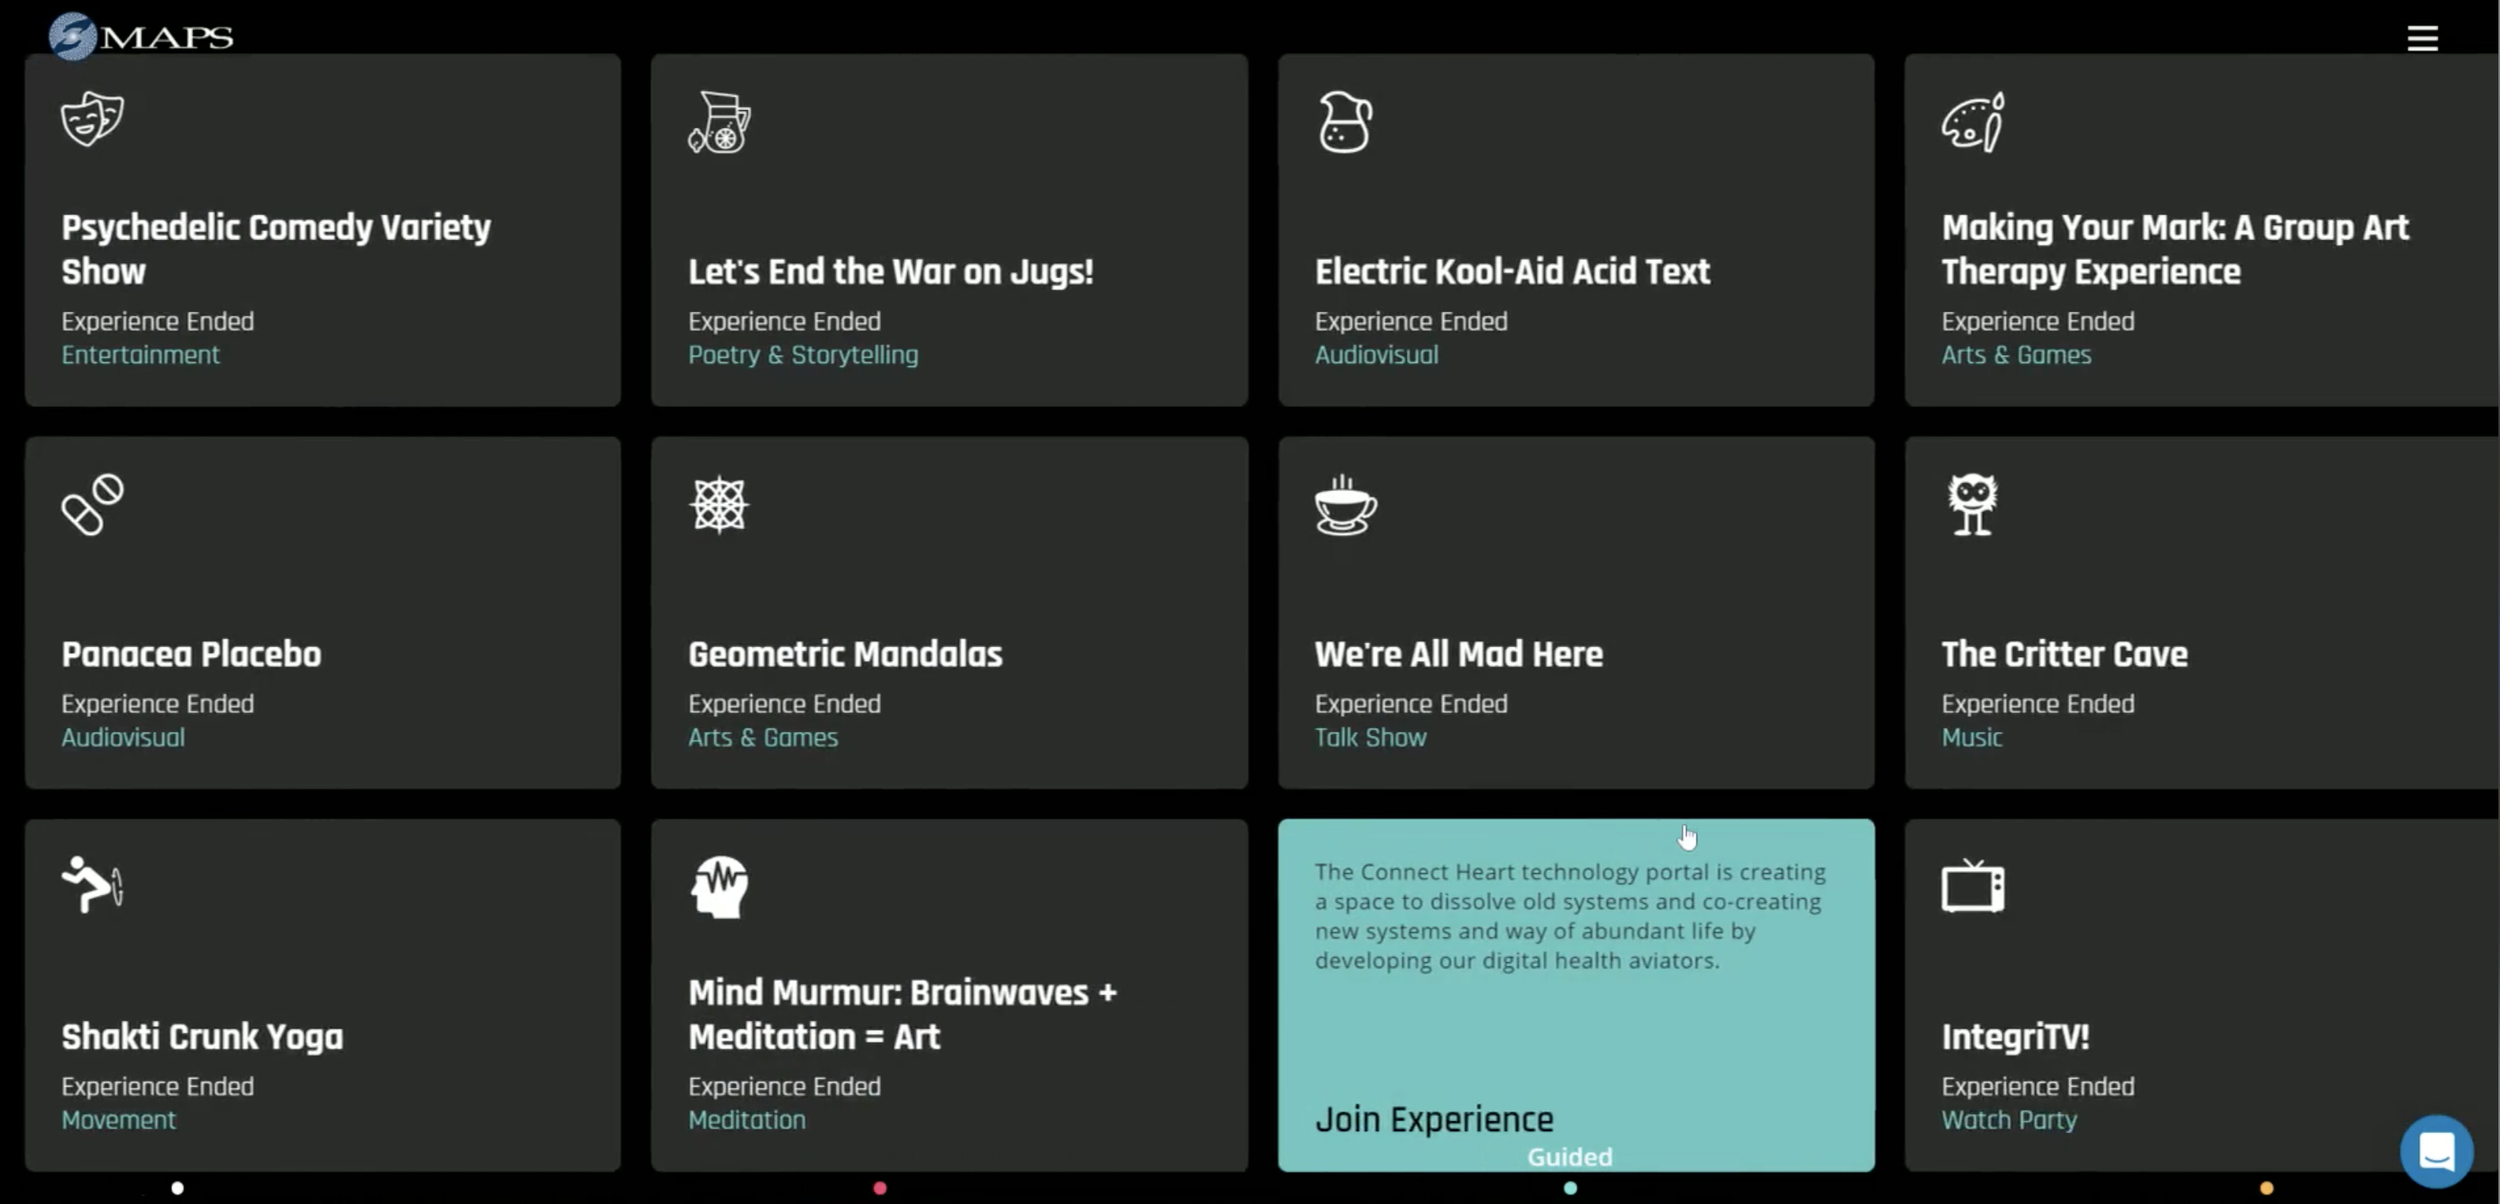Click the brainwaves head icon
The width and height of the screenshot is (2500, 1204).
pos(719,887)
